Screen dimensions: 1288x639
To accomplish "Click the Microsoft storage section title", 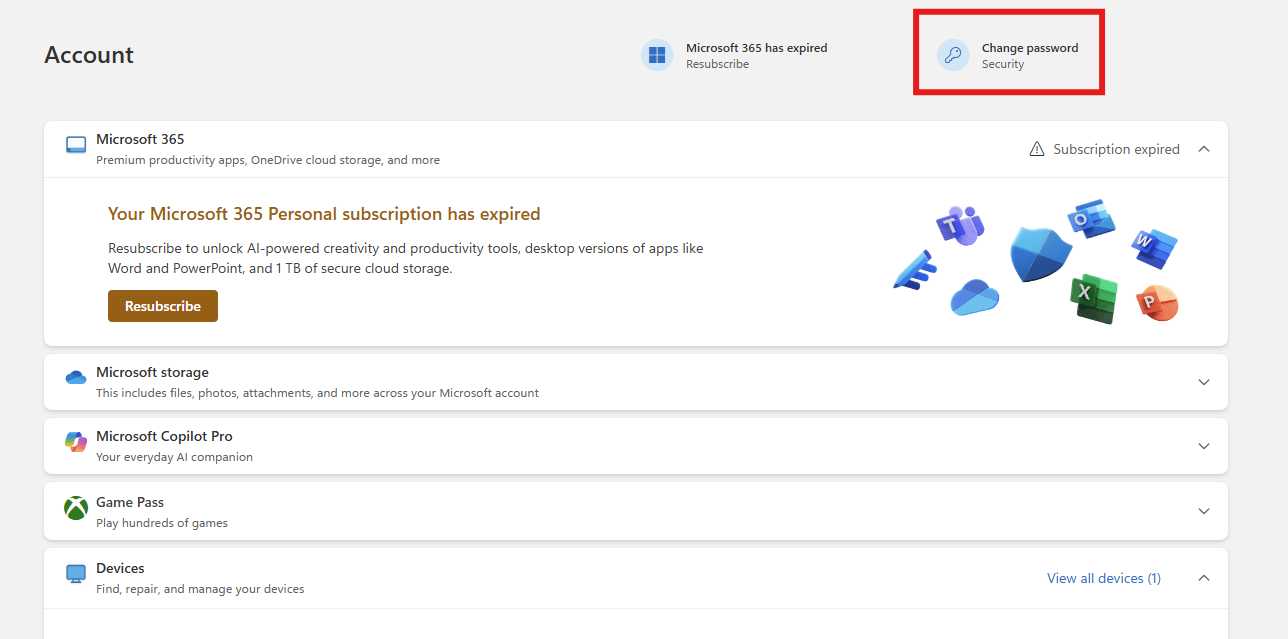I will [x=152, y=372].
